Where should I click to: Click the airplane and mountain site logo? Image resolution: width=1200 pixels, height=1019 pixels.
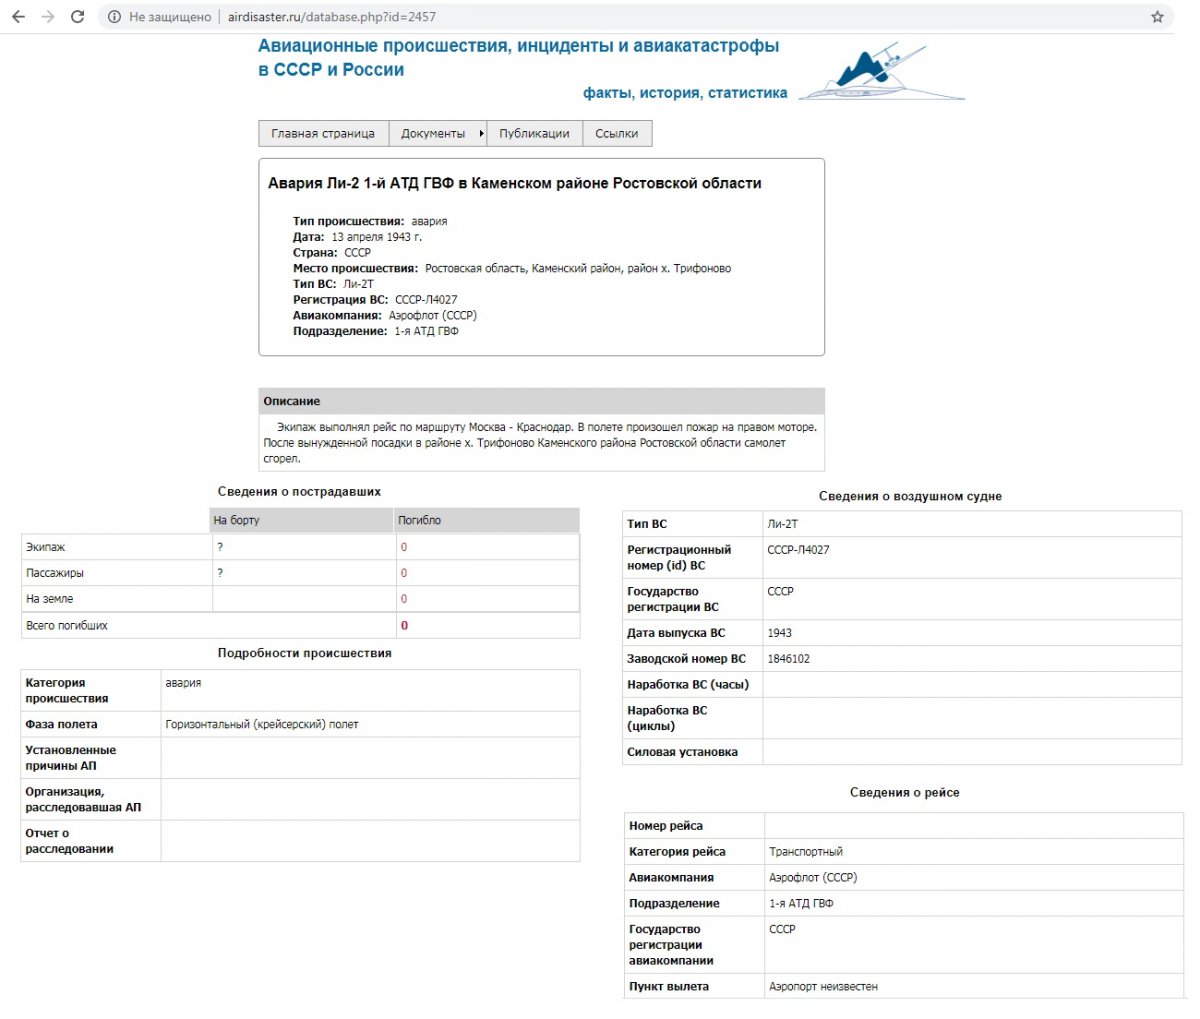point(881,73)
